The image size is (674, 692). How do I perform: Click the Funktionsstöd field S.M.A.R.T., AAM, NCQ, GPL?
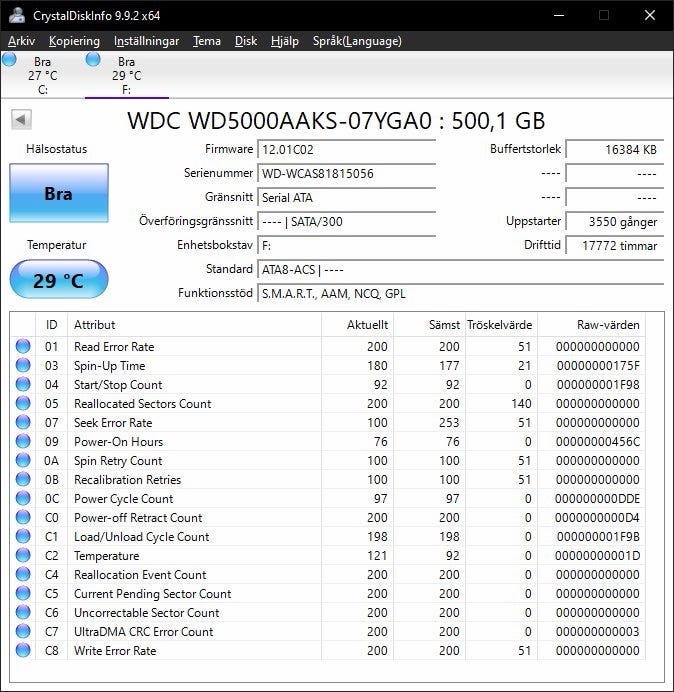point(460,293)
